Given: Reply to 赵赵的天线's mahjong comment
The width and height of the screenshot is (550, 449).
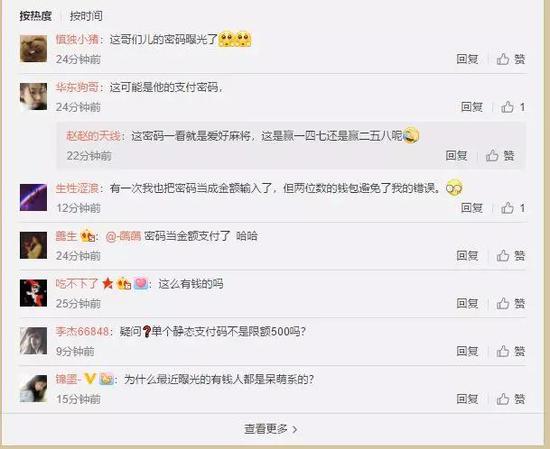Looking at the screenshot, I should point(456,155).
